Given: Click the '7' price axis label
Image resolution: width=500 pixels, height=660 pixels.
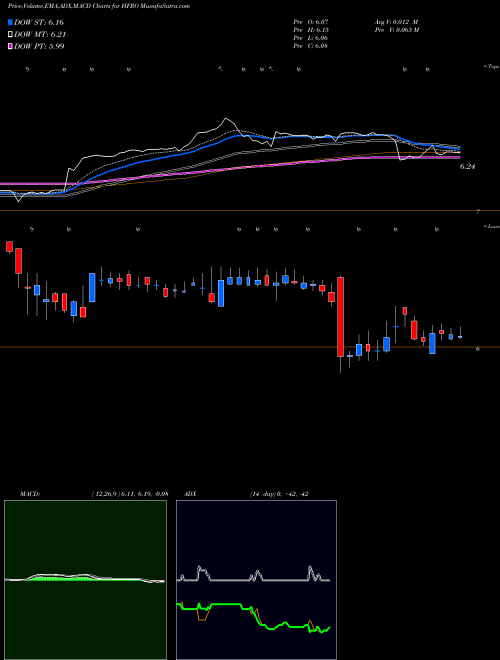Looking at the screenshot, I should [478, 212].
